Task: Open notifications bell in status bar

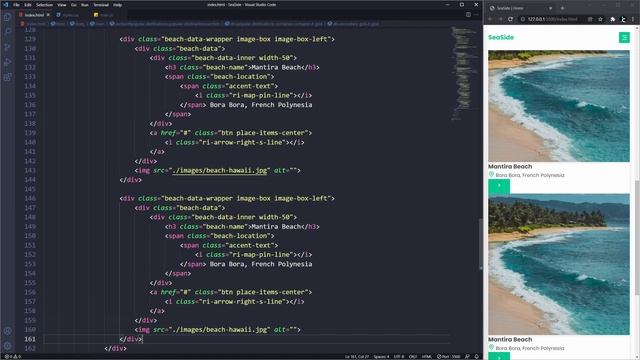Action: [x=476, y=357]
